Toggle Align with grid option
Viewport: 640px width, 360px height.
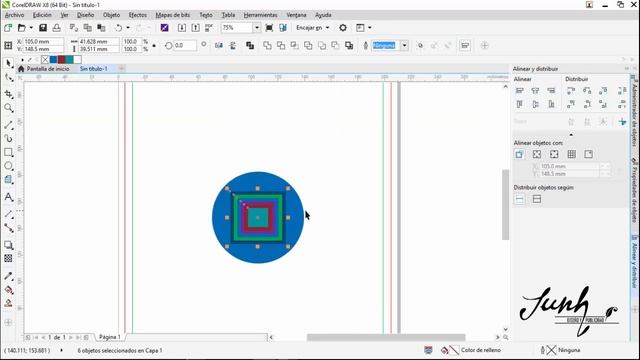coord(571,154)
